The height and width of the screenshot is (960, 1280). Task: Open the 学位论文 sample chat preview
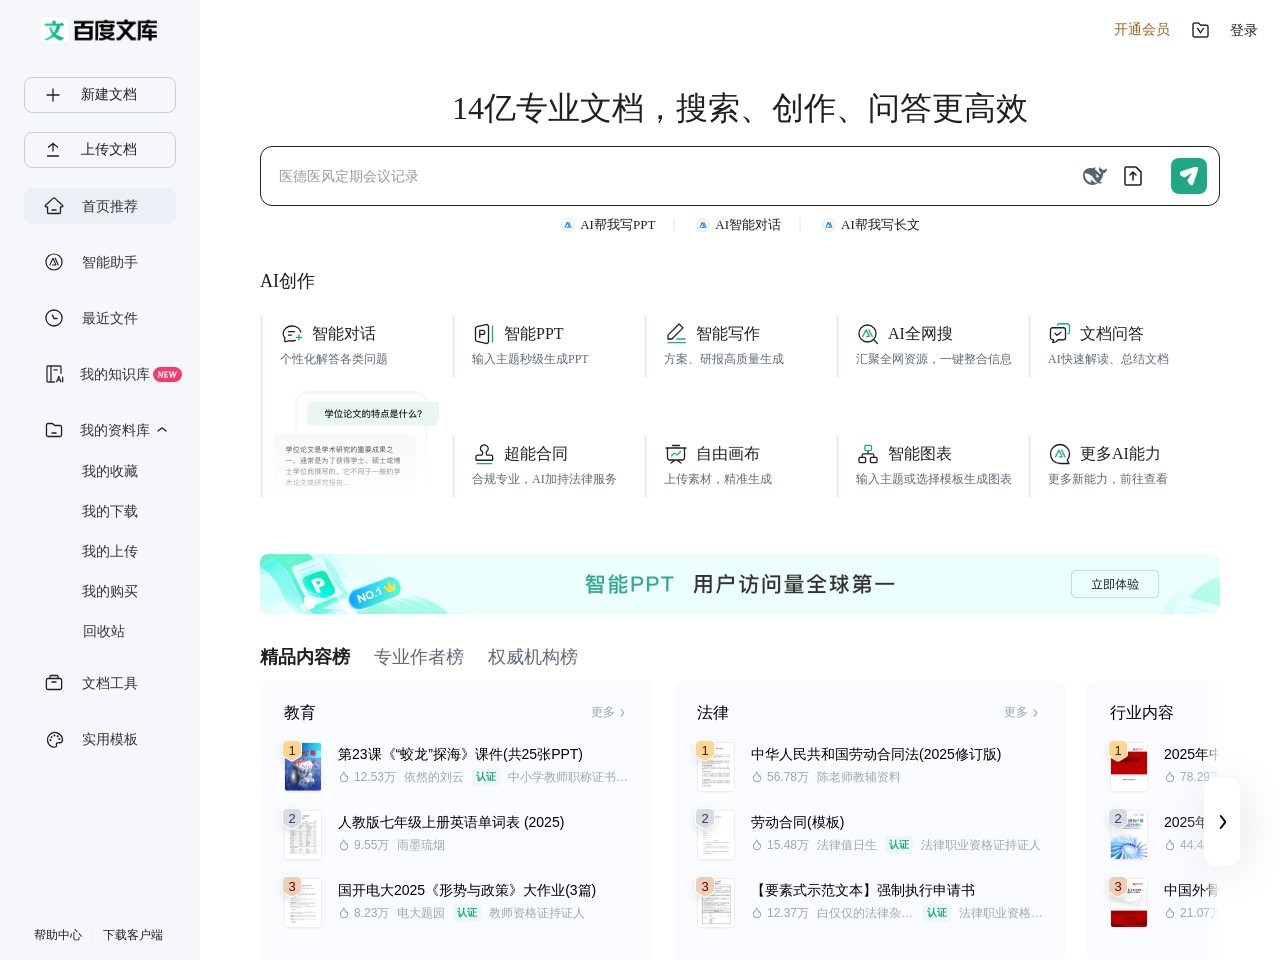(x=355, y=445)
